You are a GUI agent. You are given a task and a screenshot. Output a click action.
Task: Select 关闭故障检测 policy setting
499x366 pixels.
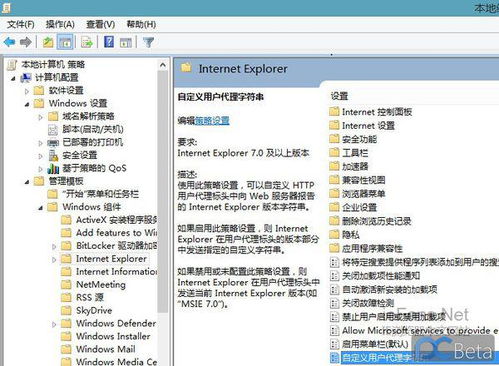tap(362, 303)
